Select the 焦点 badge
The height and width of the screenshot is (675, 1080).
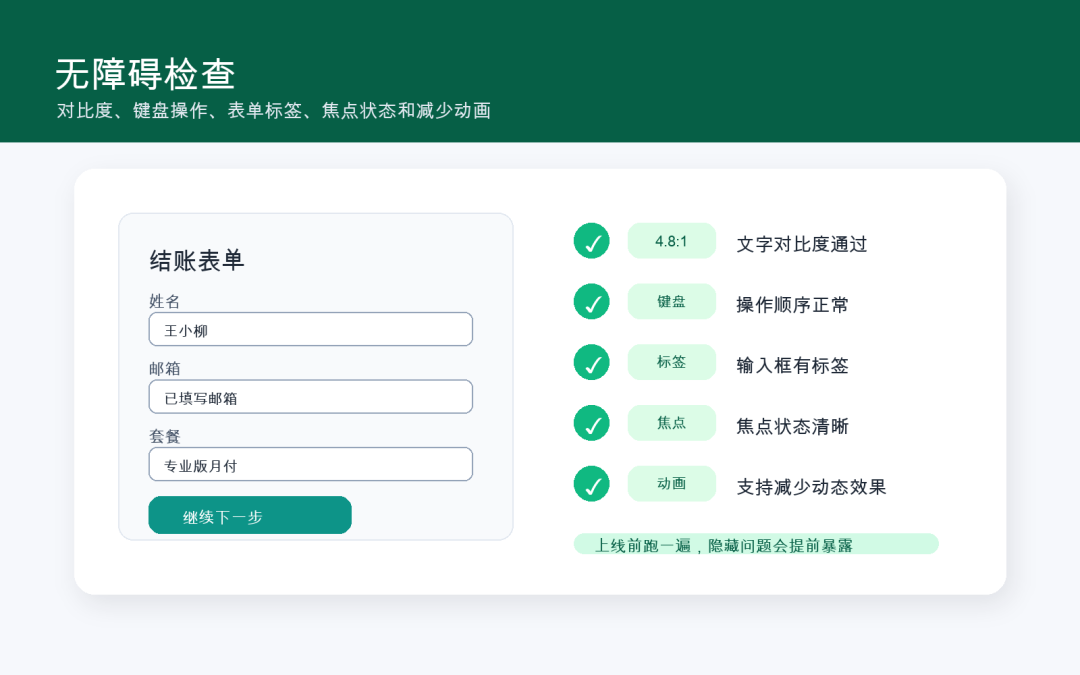[x=672, y=423]
